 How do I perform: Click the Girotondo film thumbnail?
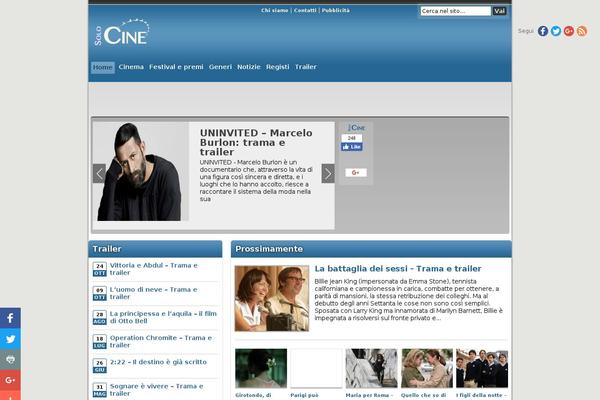[x=261, y=368]
